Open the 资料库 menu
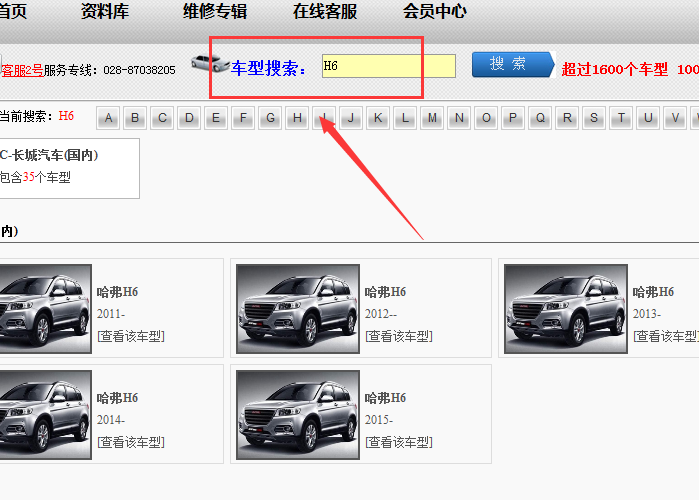 [105, 11]
